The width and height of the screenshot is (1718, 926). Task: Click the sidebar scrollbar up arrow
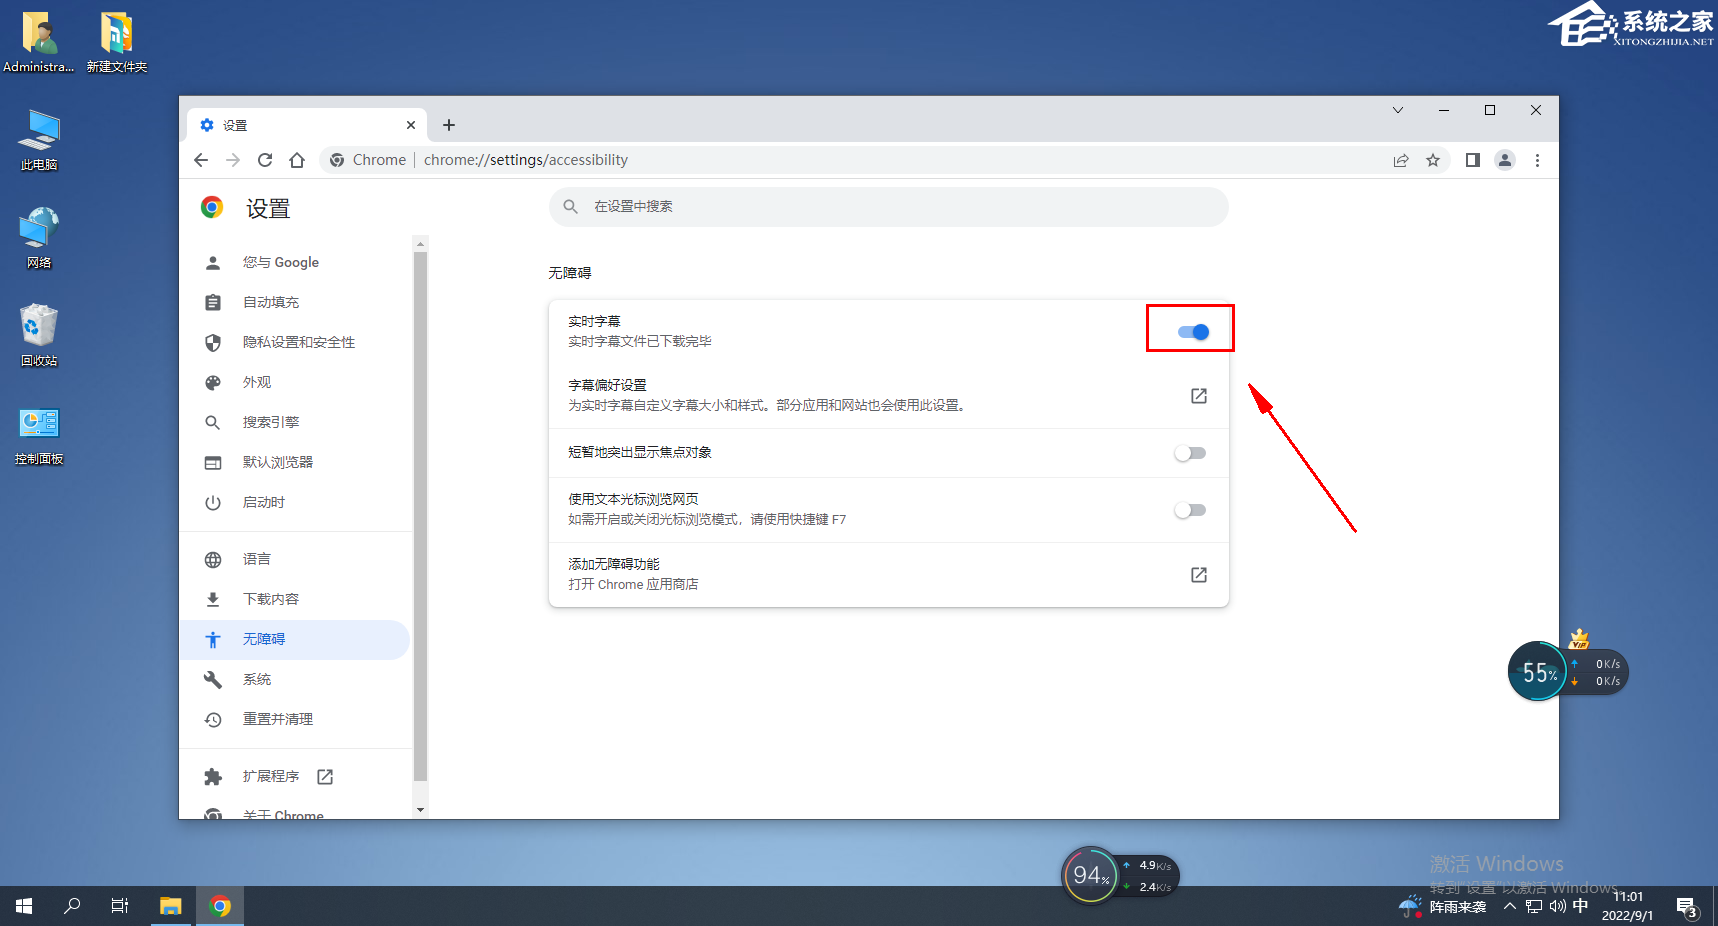tap(420, 244)
